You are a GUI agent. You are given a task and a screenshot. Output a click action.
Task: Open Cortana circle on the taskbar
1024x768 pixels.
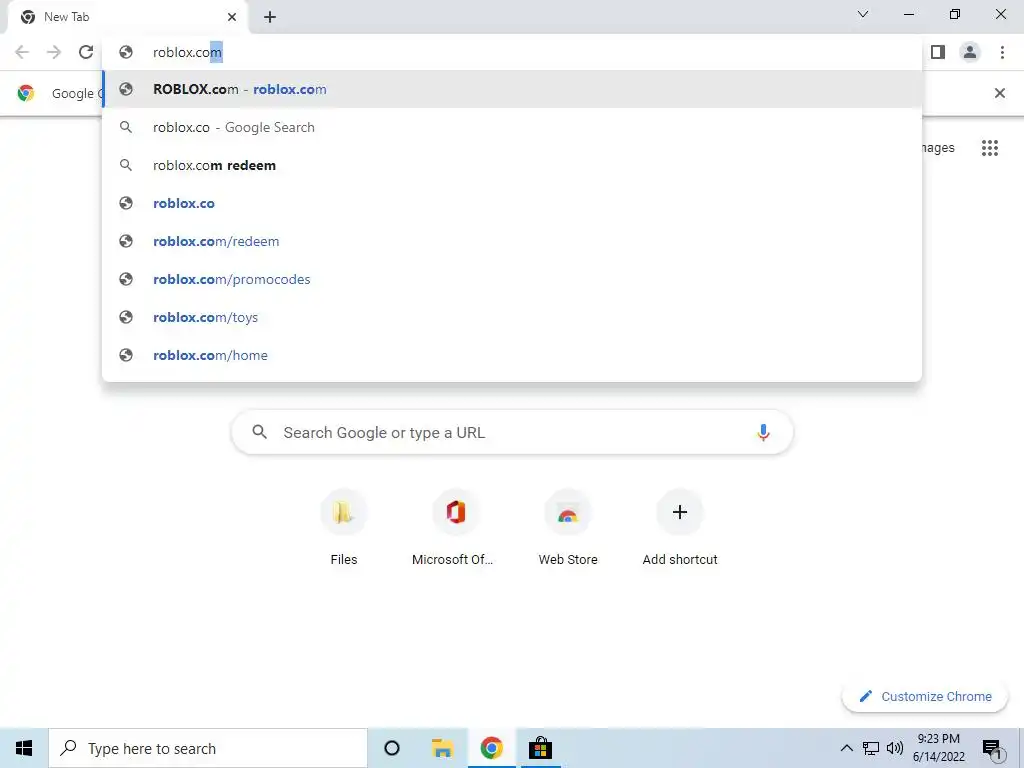coord(392,748)
